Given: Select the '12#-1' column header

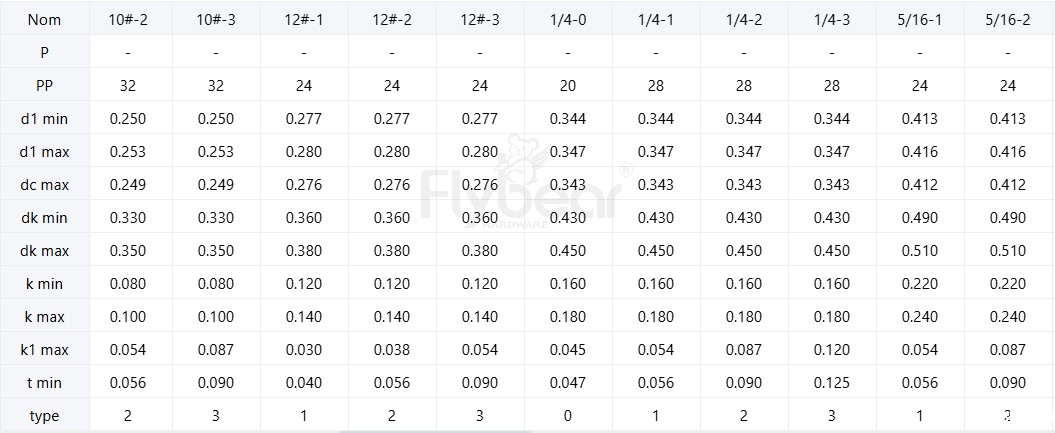Looking at the screenshot, I should click(304, 19).
